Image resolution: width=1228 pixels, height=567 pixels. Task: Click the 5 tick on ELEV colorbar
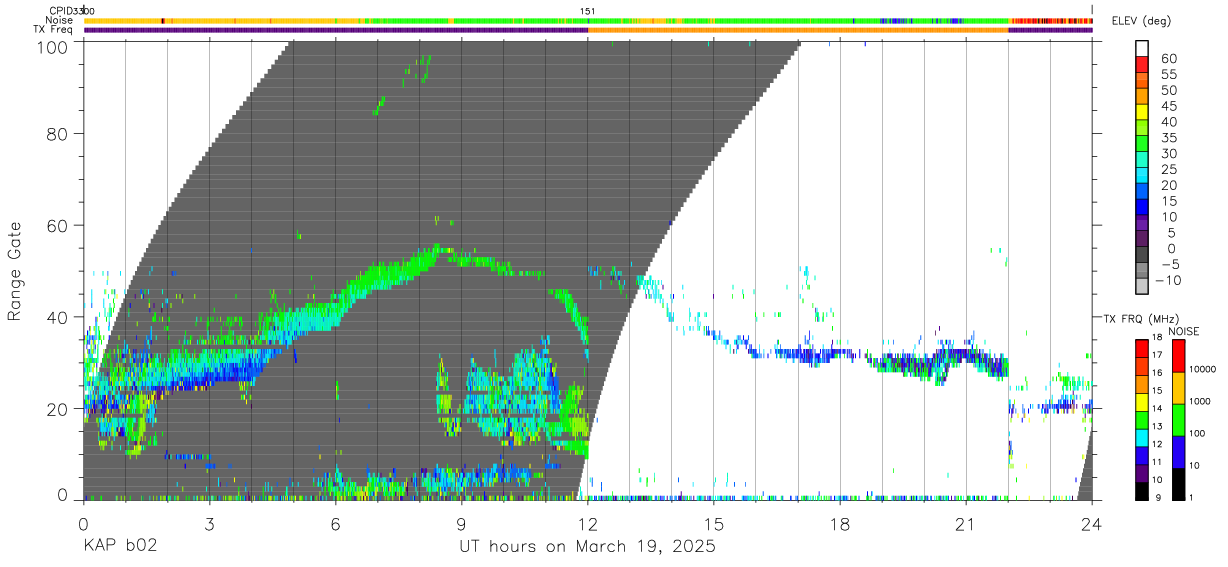pyautogui.click(x=1172, y=233)
